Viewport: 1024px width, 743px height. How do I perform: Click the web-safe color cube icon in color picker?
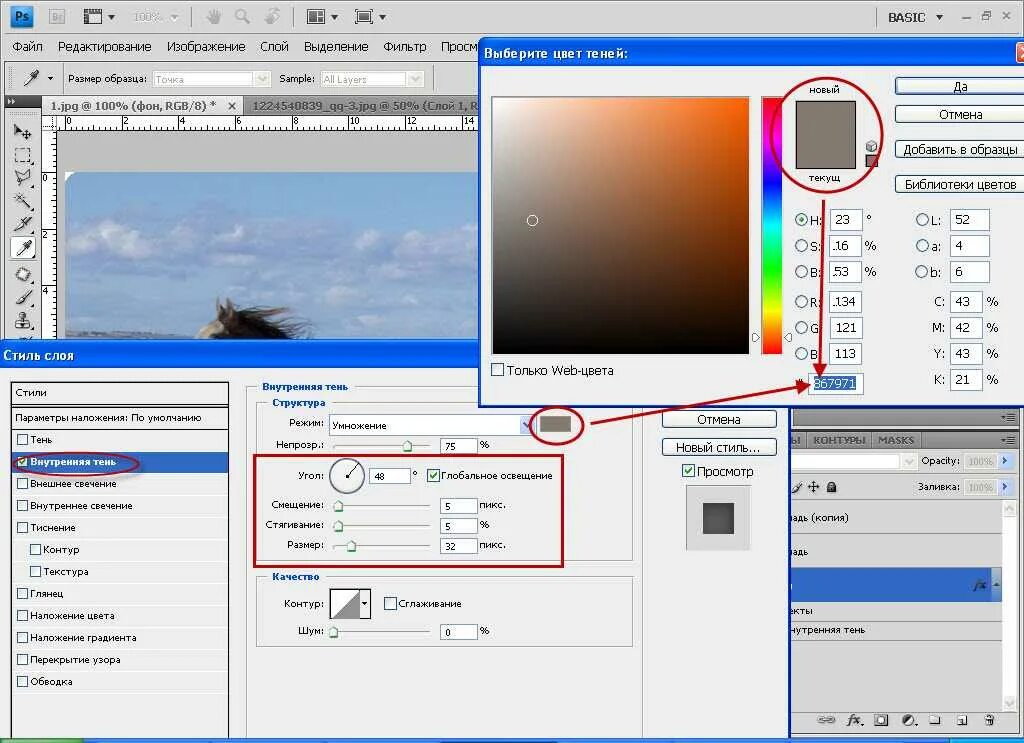(x=871, y=146)
